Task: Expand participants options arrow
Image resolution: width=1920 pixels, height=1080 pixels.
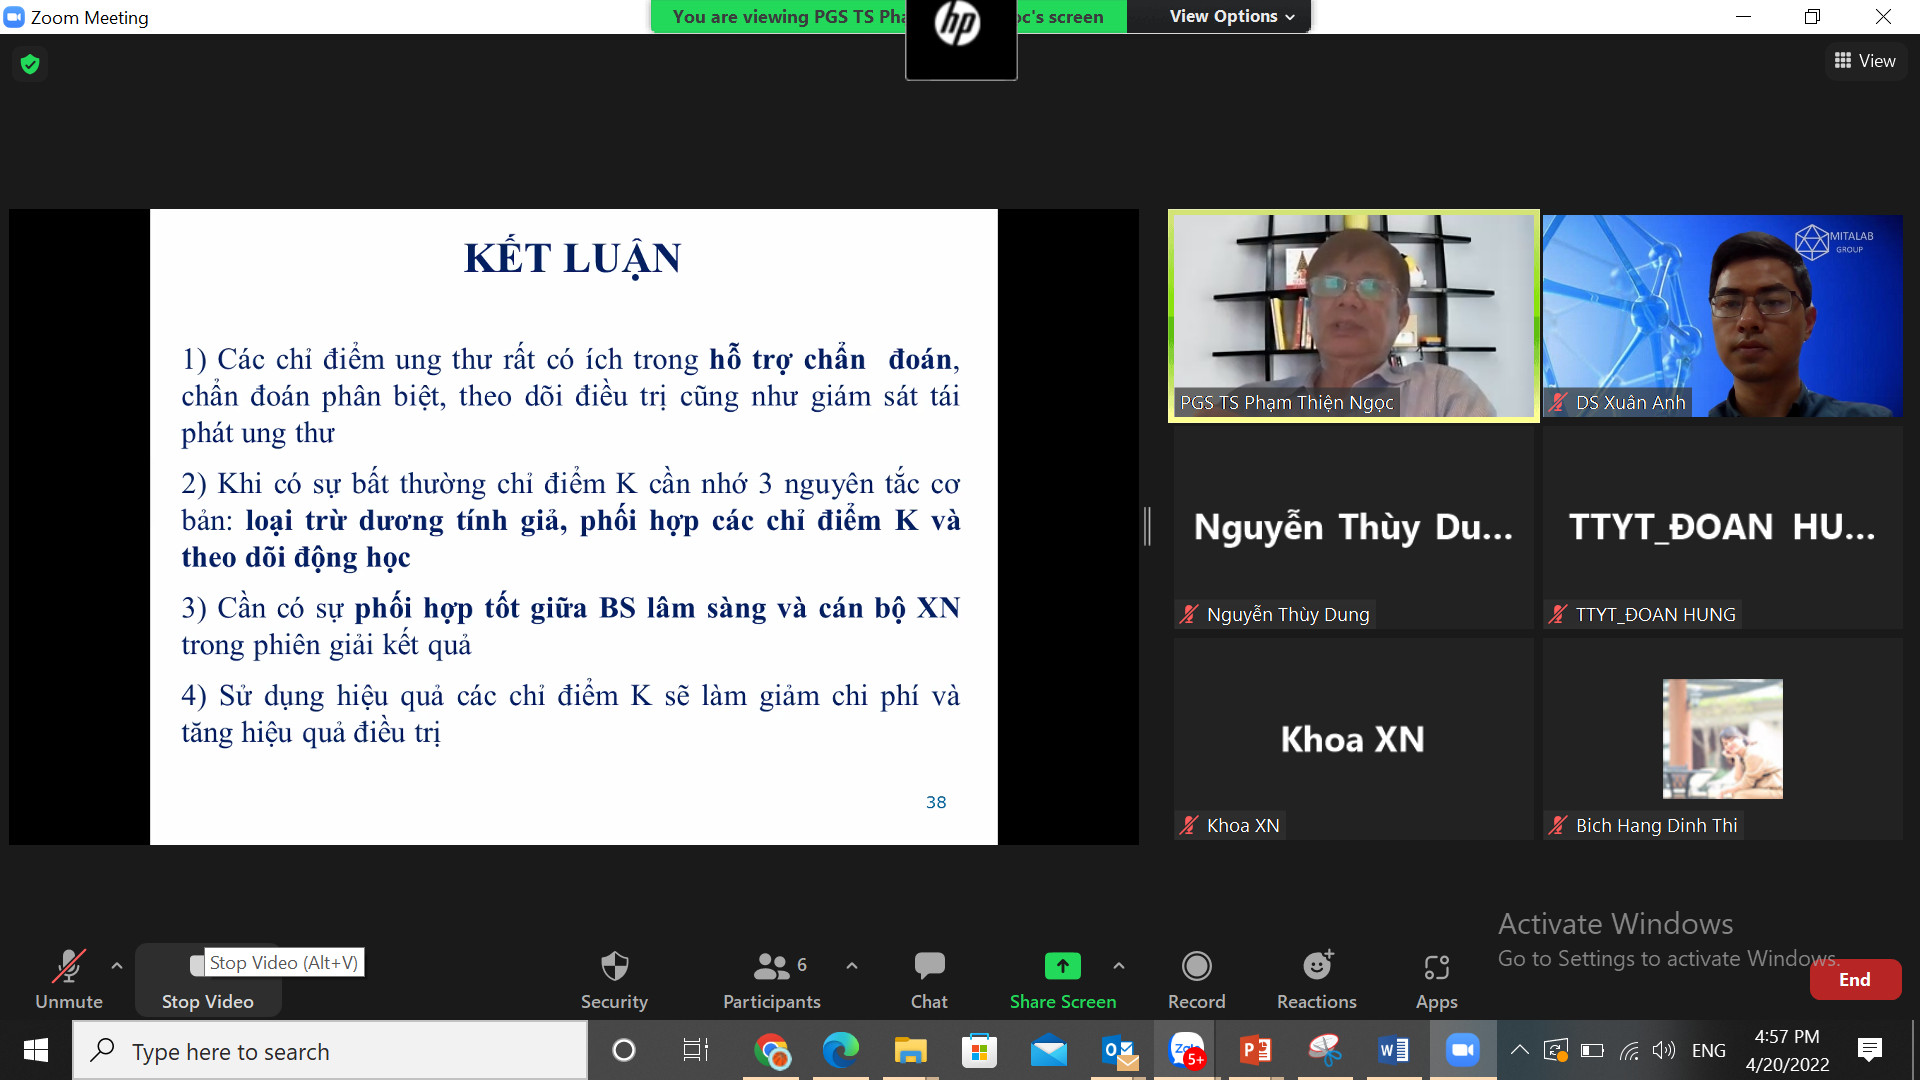Action: (852, 966)
